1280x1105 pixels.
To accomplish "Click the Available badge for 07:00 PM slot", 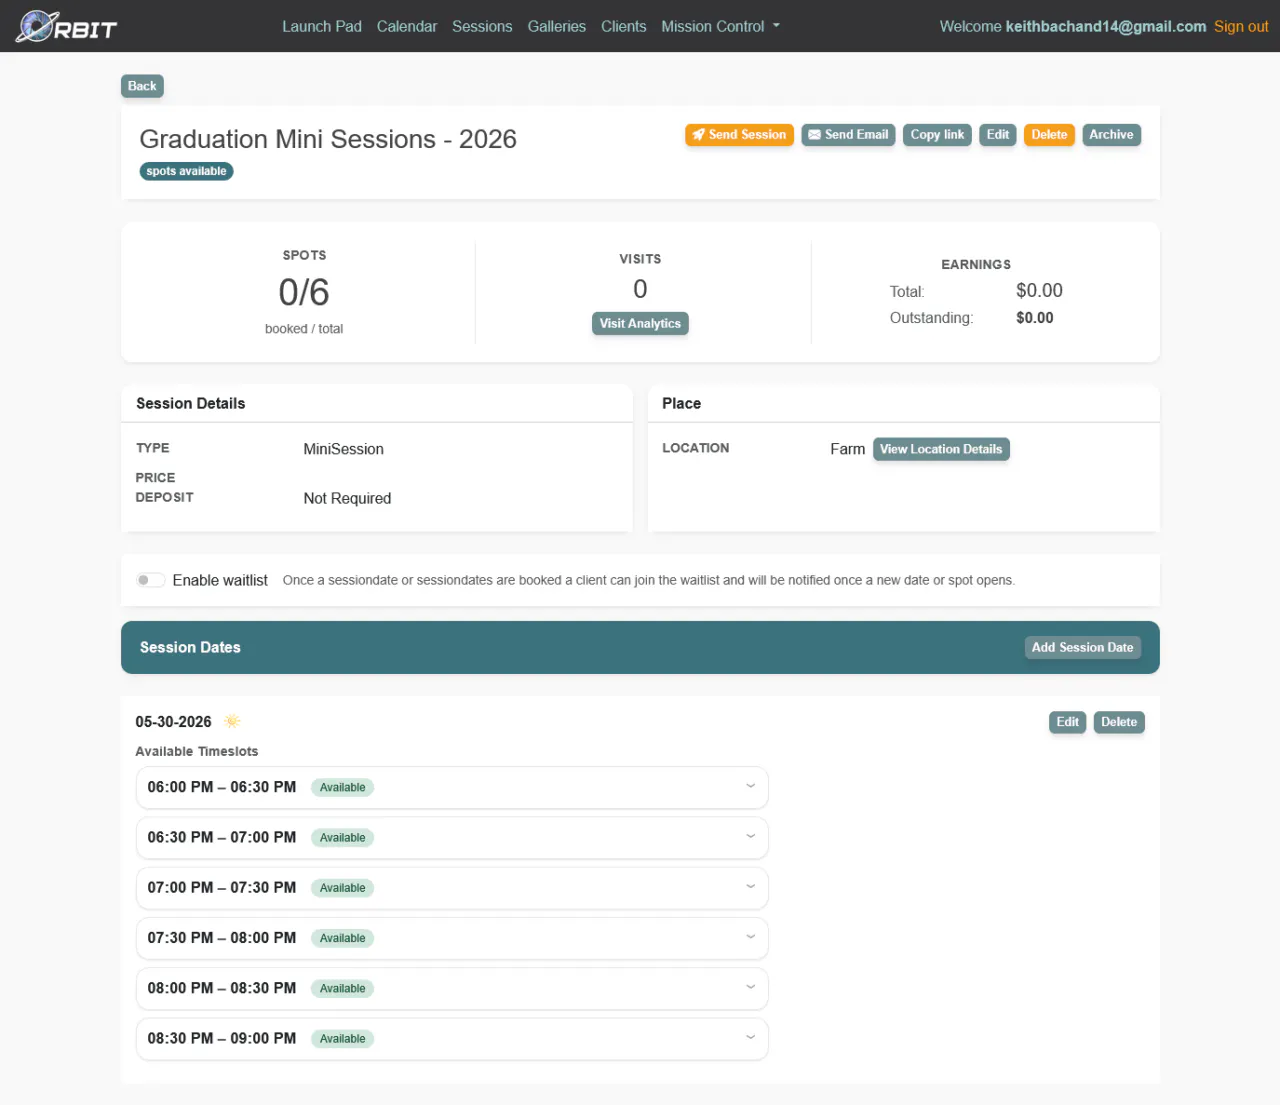I will tap(342, 888).
